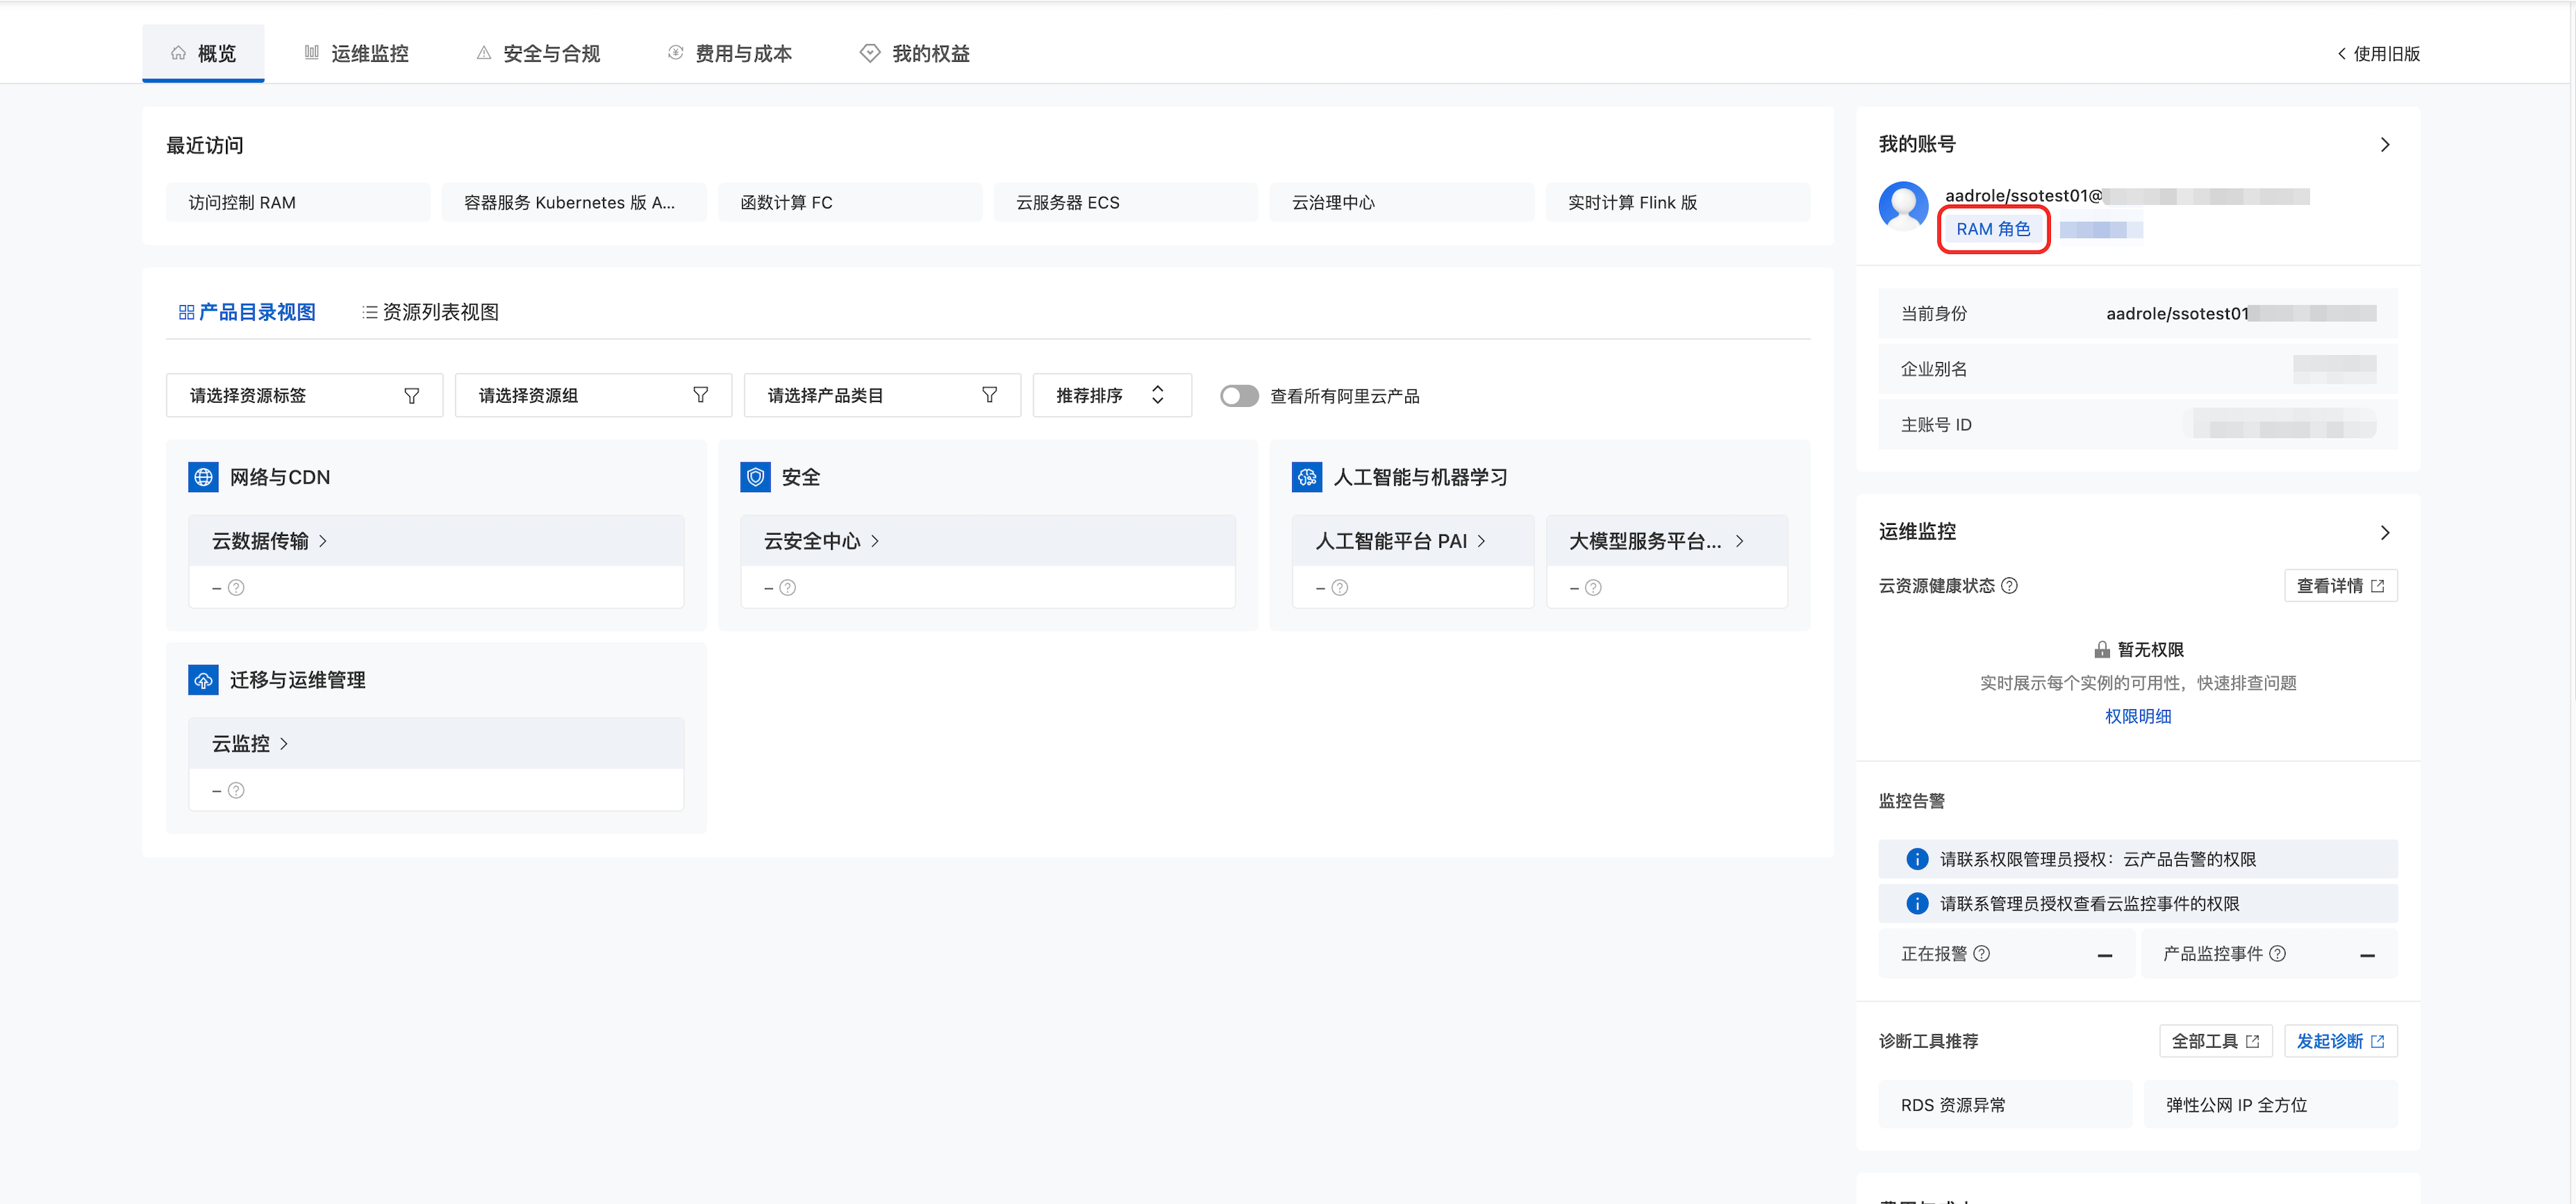
Task: Switch to 产品目录视图 view
Action: click(x=247, y=312)
